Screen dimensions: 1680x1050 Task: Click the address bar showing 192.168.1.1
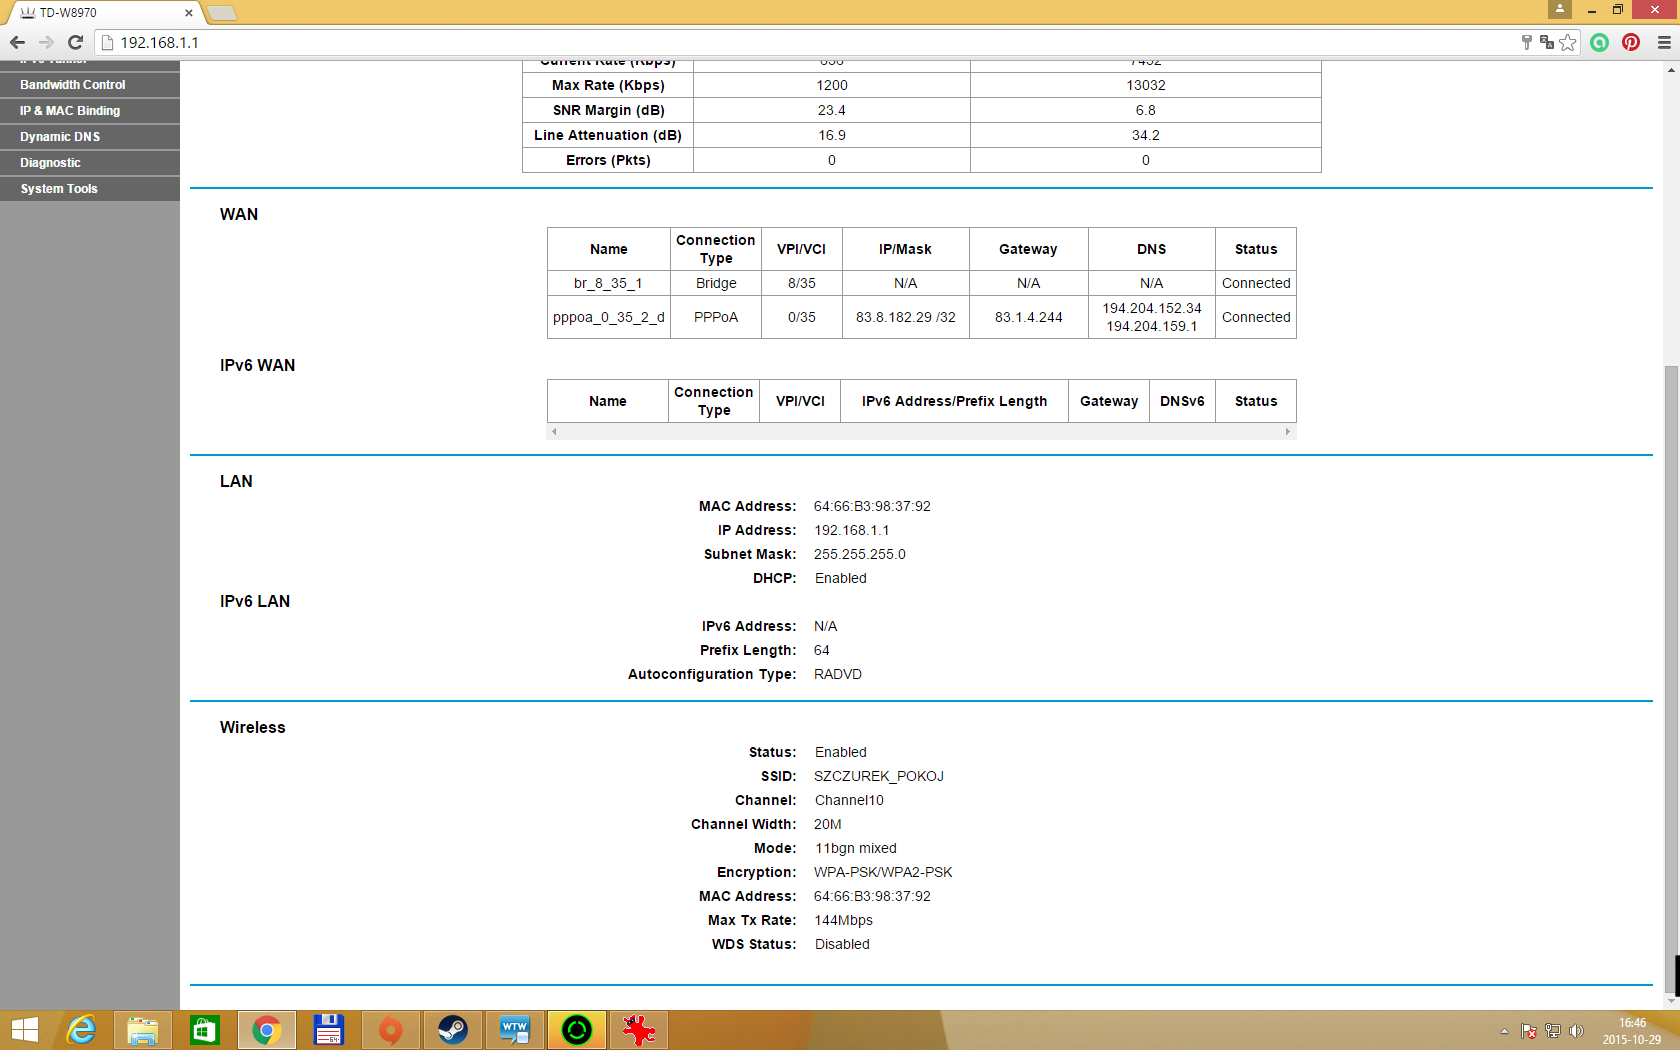point(800,42)
